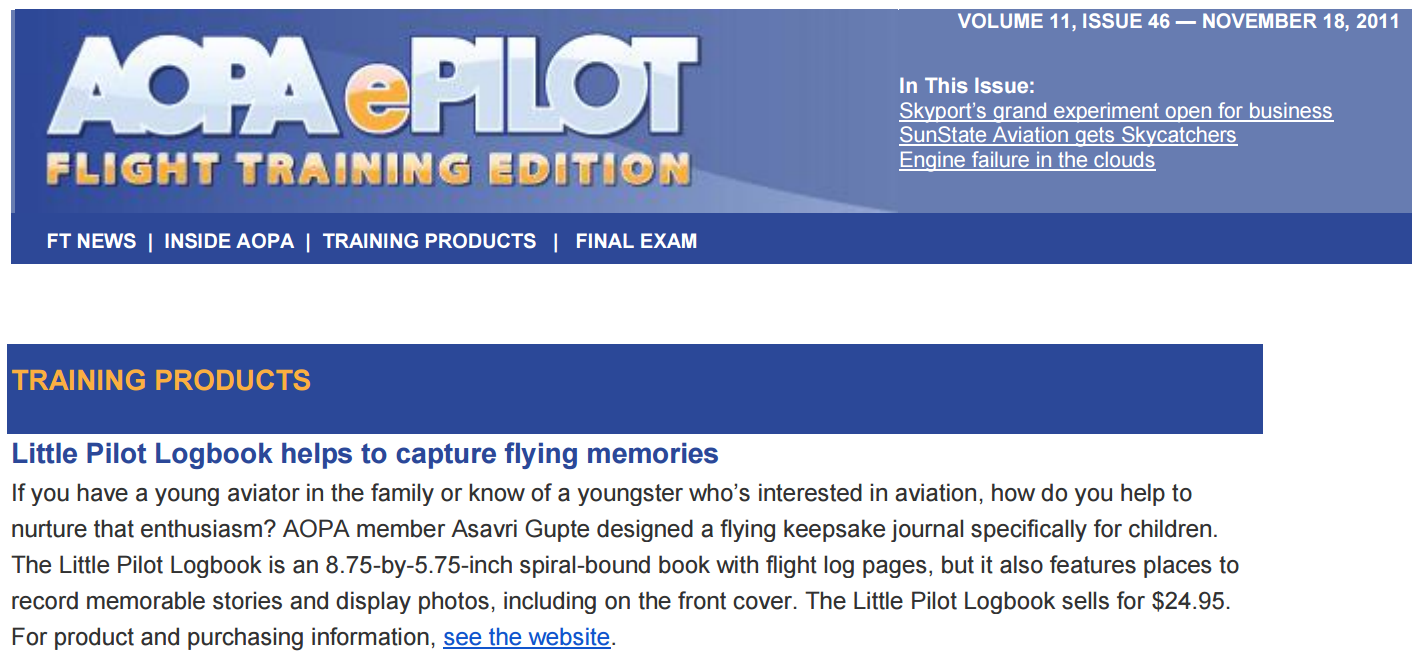1416x659 pixels.
Task: Click the Little Pilot Logbook article headline
Action: tap(365, 454)
